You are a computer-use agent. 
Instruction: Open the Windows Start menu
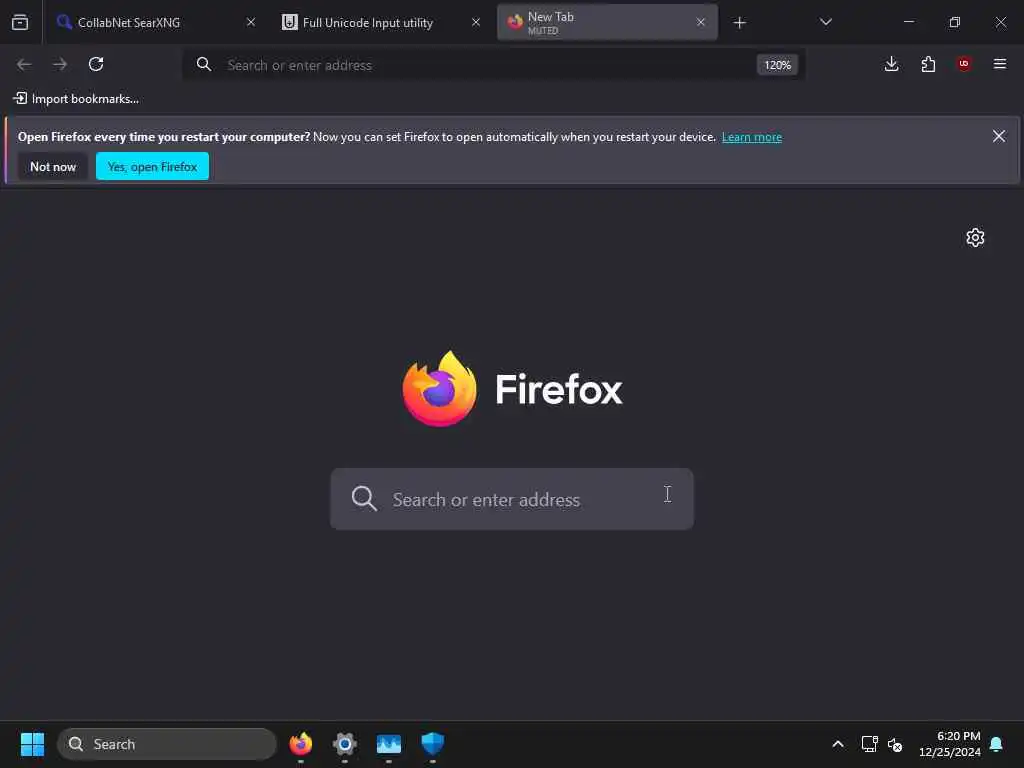[32, 744]
